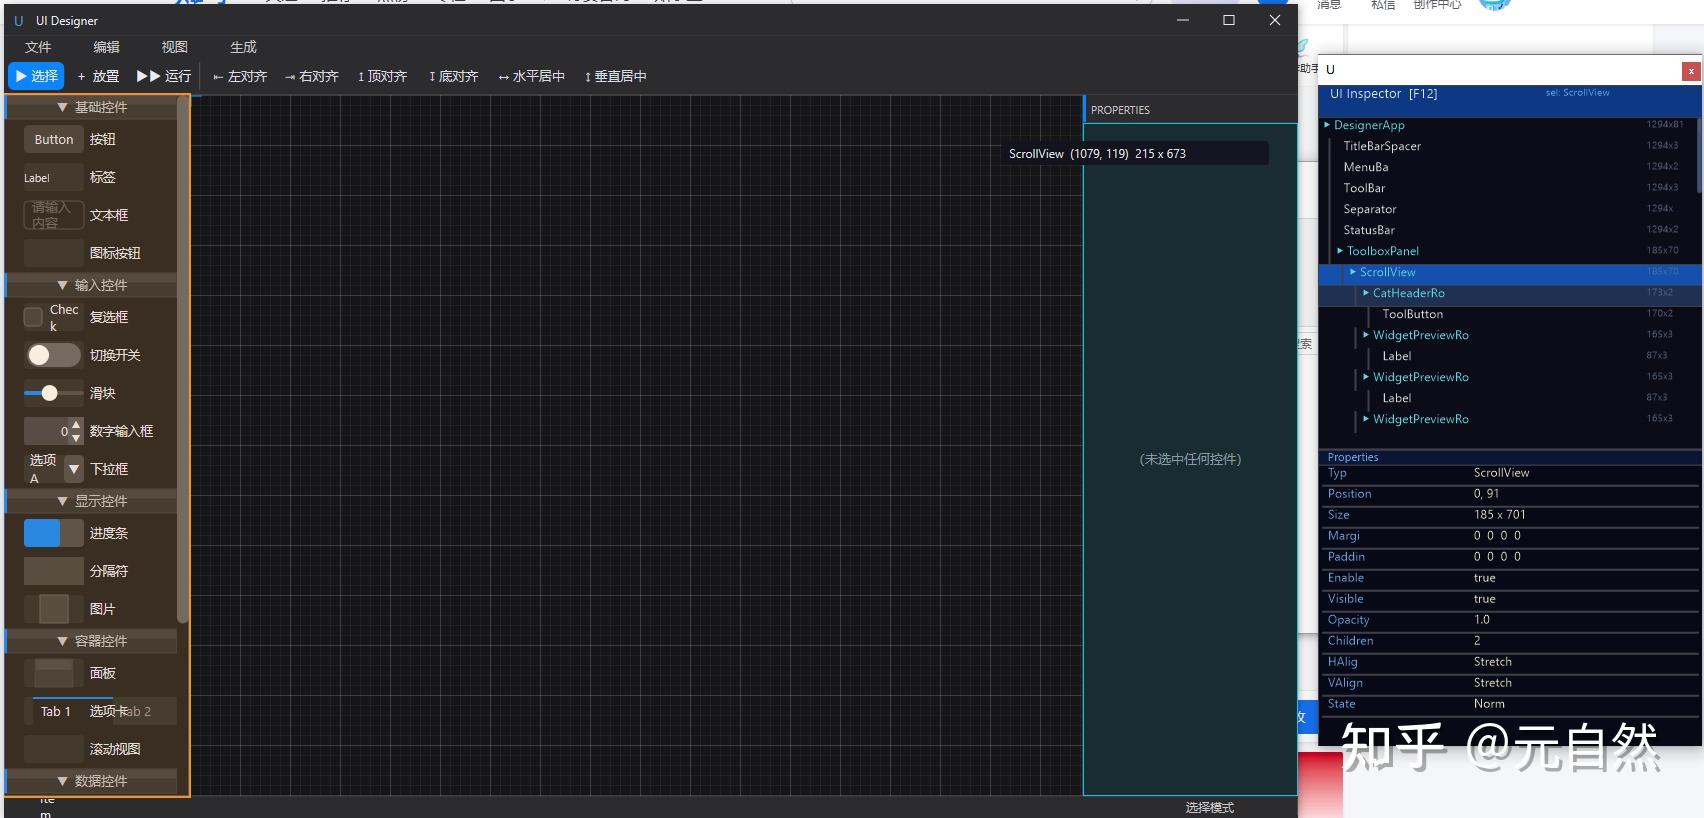This screenshot has width=1704, height=818.
Task: Toggle the DesignerApp node arrow in UI Inspector
Action: [x=1327, y=125]
